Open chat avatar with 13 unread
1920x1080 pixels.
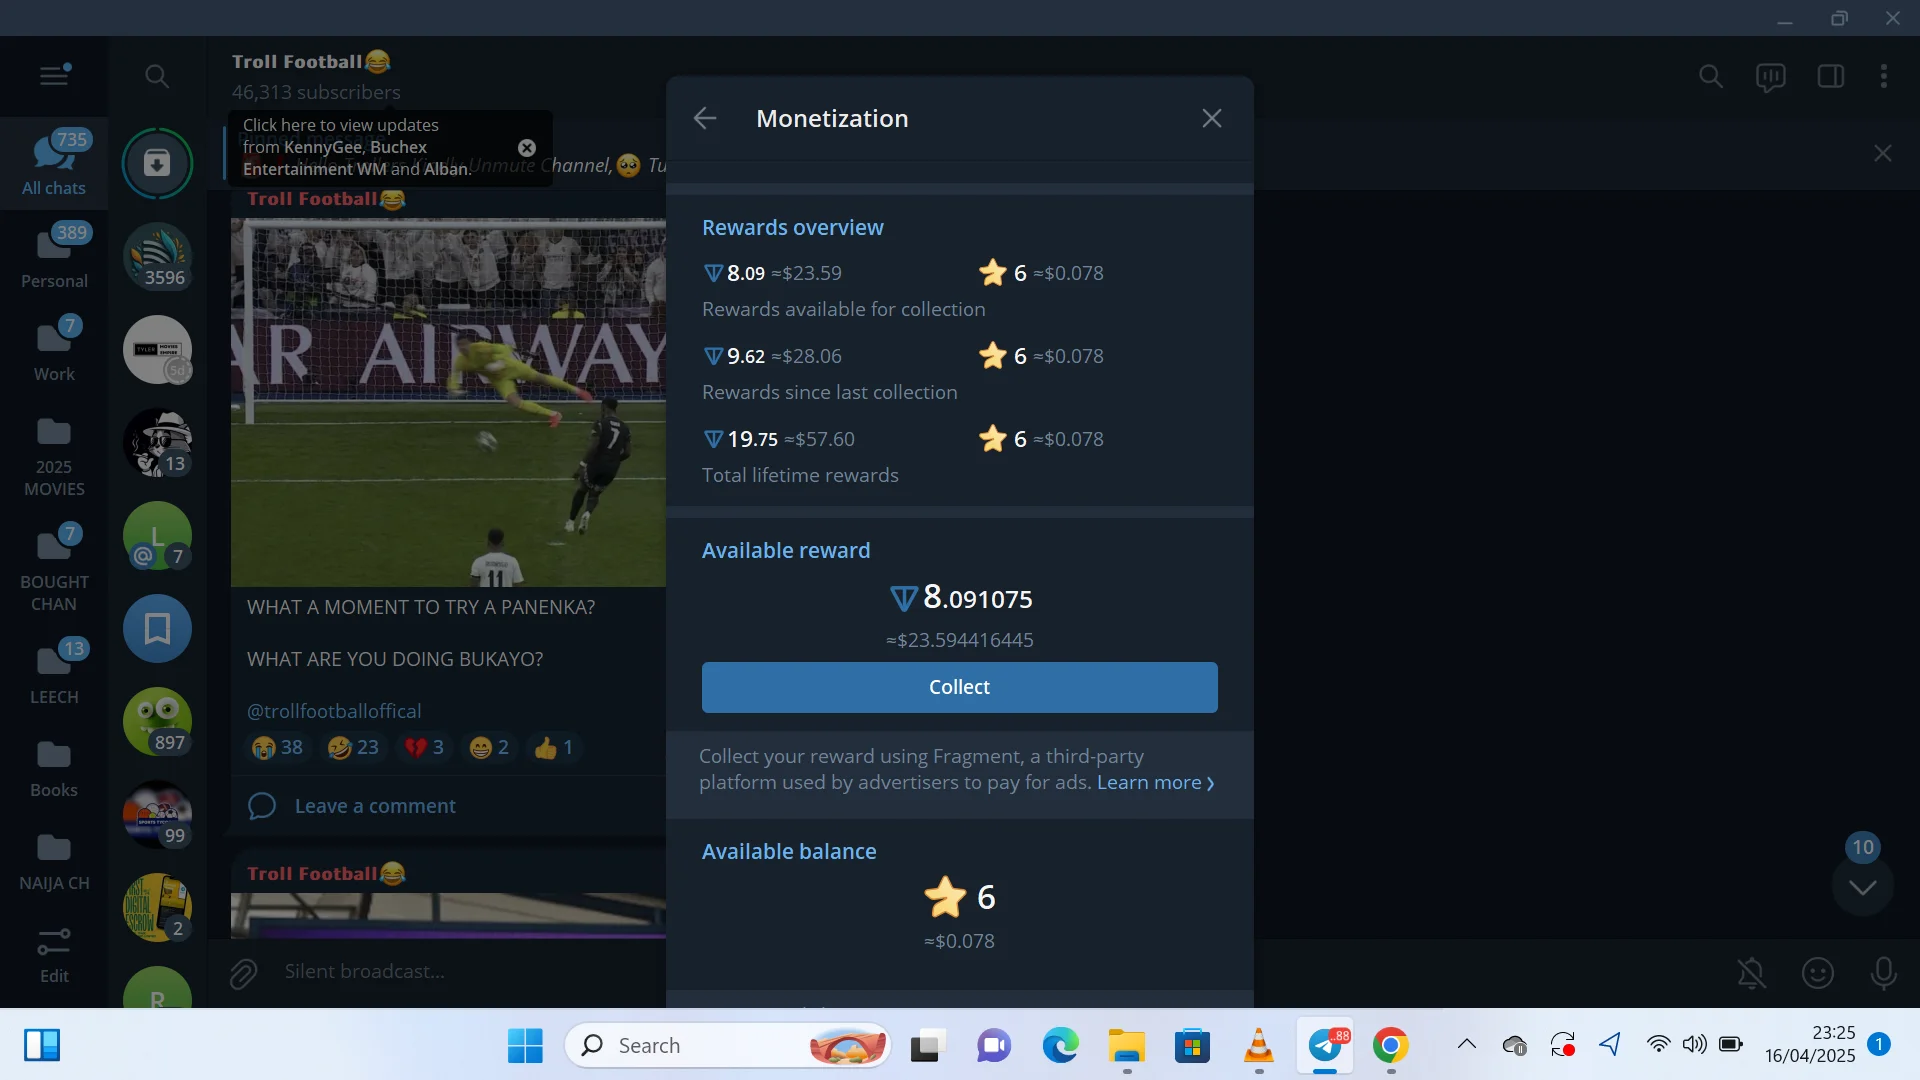[x=157, y=442]
